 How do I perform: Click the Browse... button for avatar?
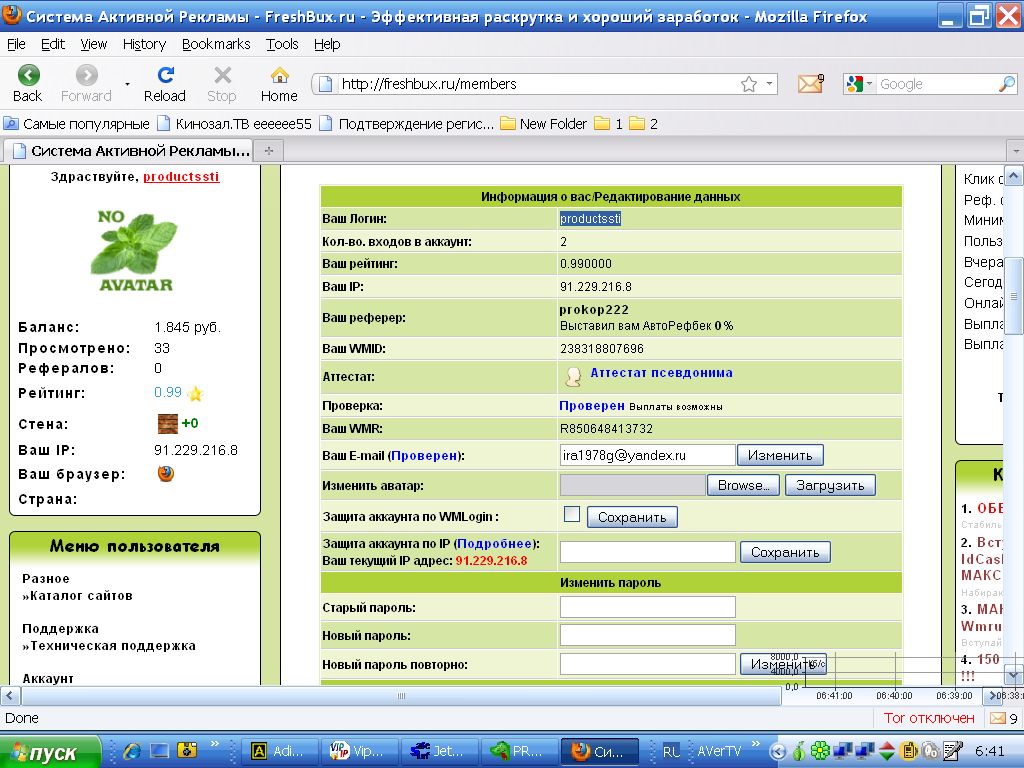pyautogui.click(x=743, y=485)
